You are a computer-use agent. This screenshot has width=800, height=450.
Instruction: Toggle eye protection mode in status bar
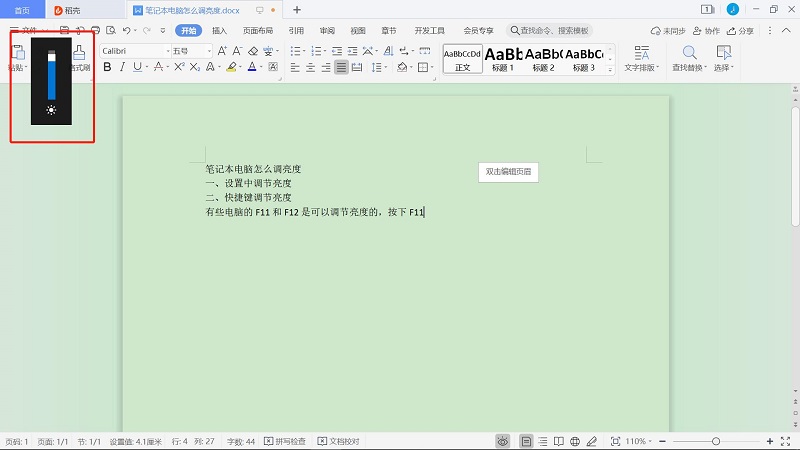click(502, 441)
